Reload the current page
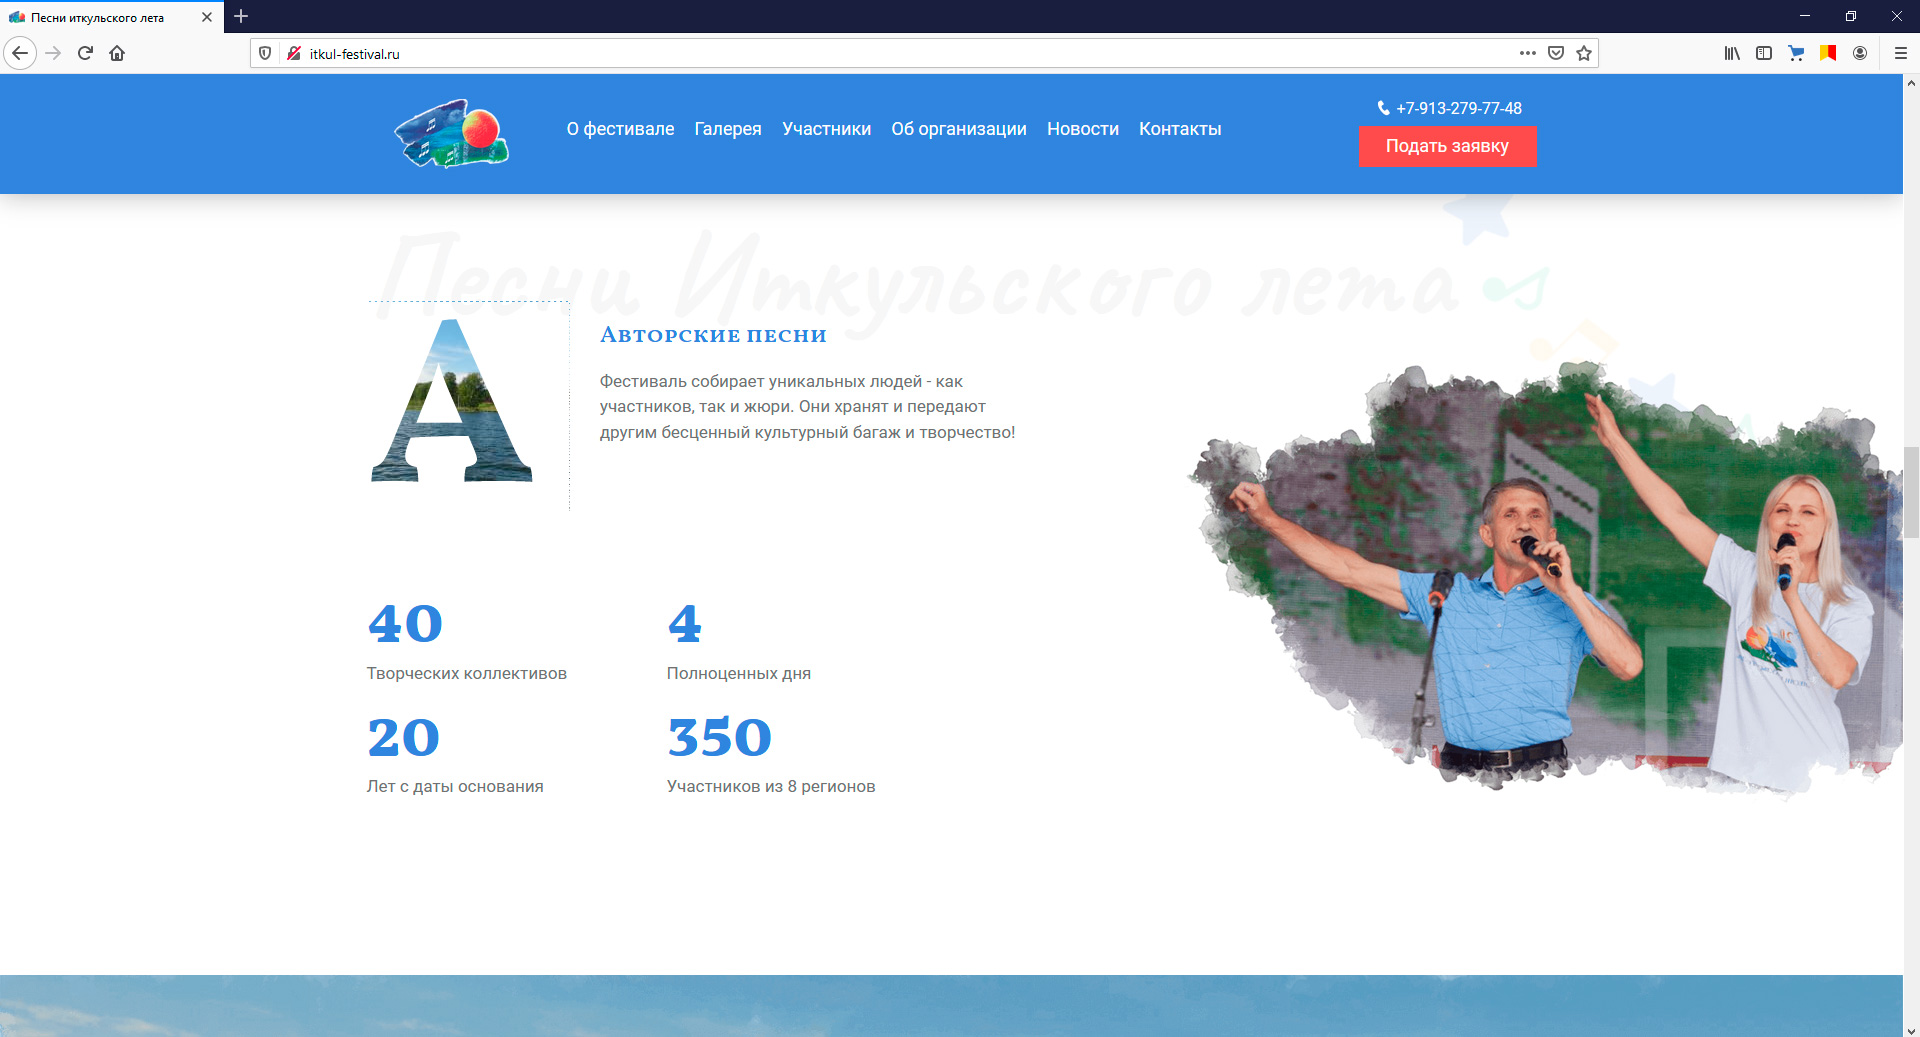Viewport: 1920px width, 1037px height. coord(85,53)
